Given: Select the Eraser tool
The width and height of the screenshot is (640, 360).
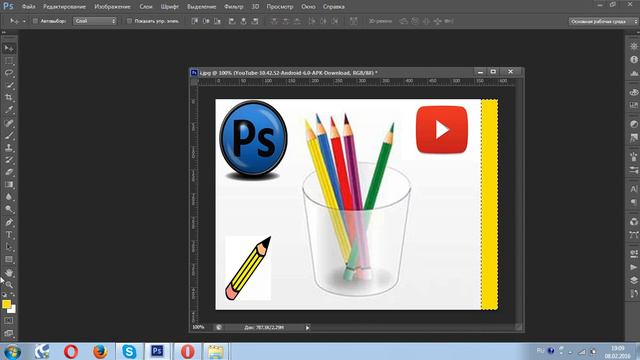Looking at the screenshot, I should (9, 172).
